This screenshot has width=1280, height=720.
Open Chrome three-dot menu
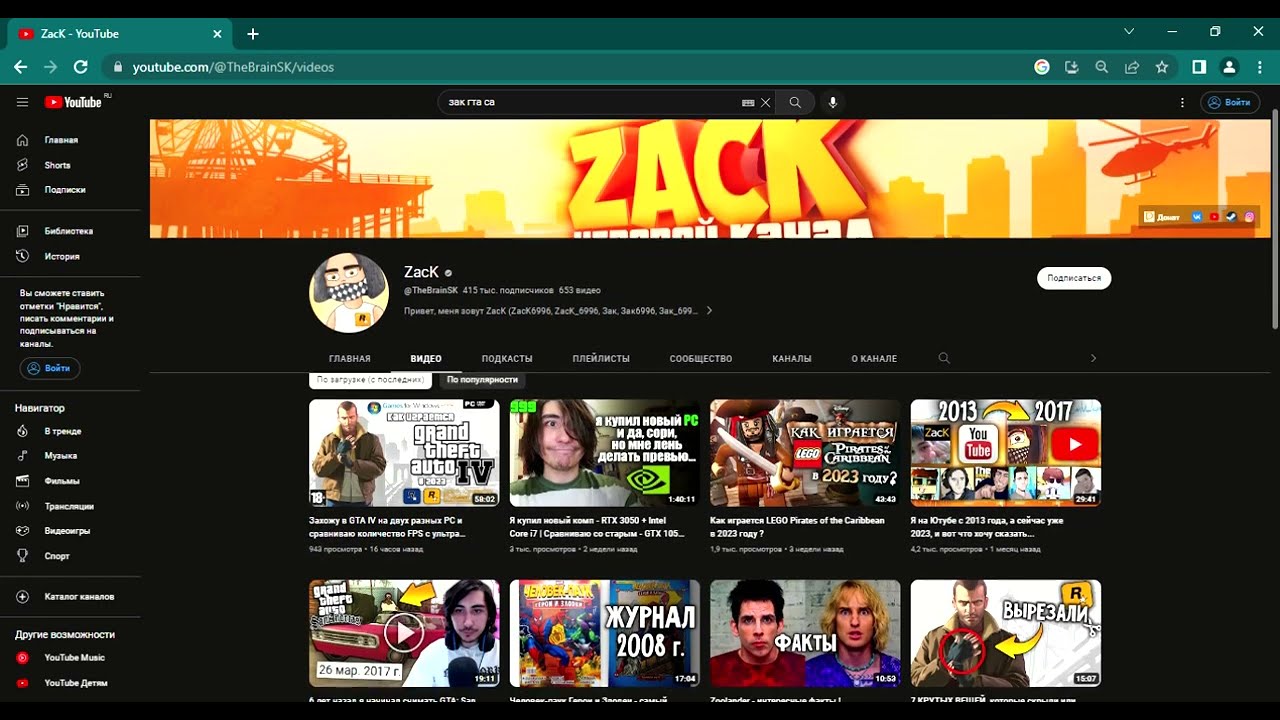[1260, 67]
